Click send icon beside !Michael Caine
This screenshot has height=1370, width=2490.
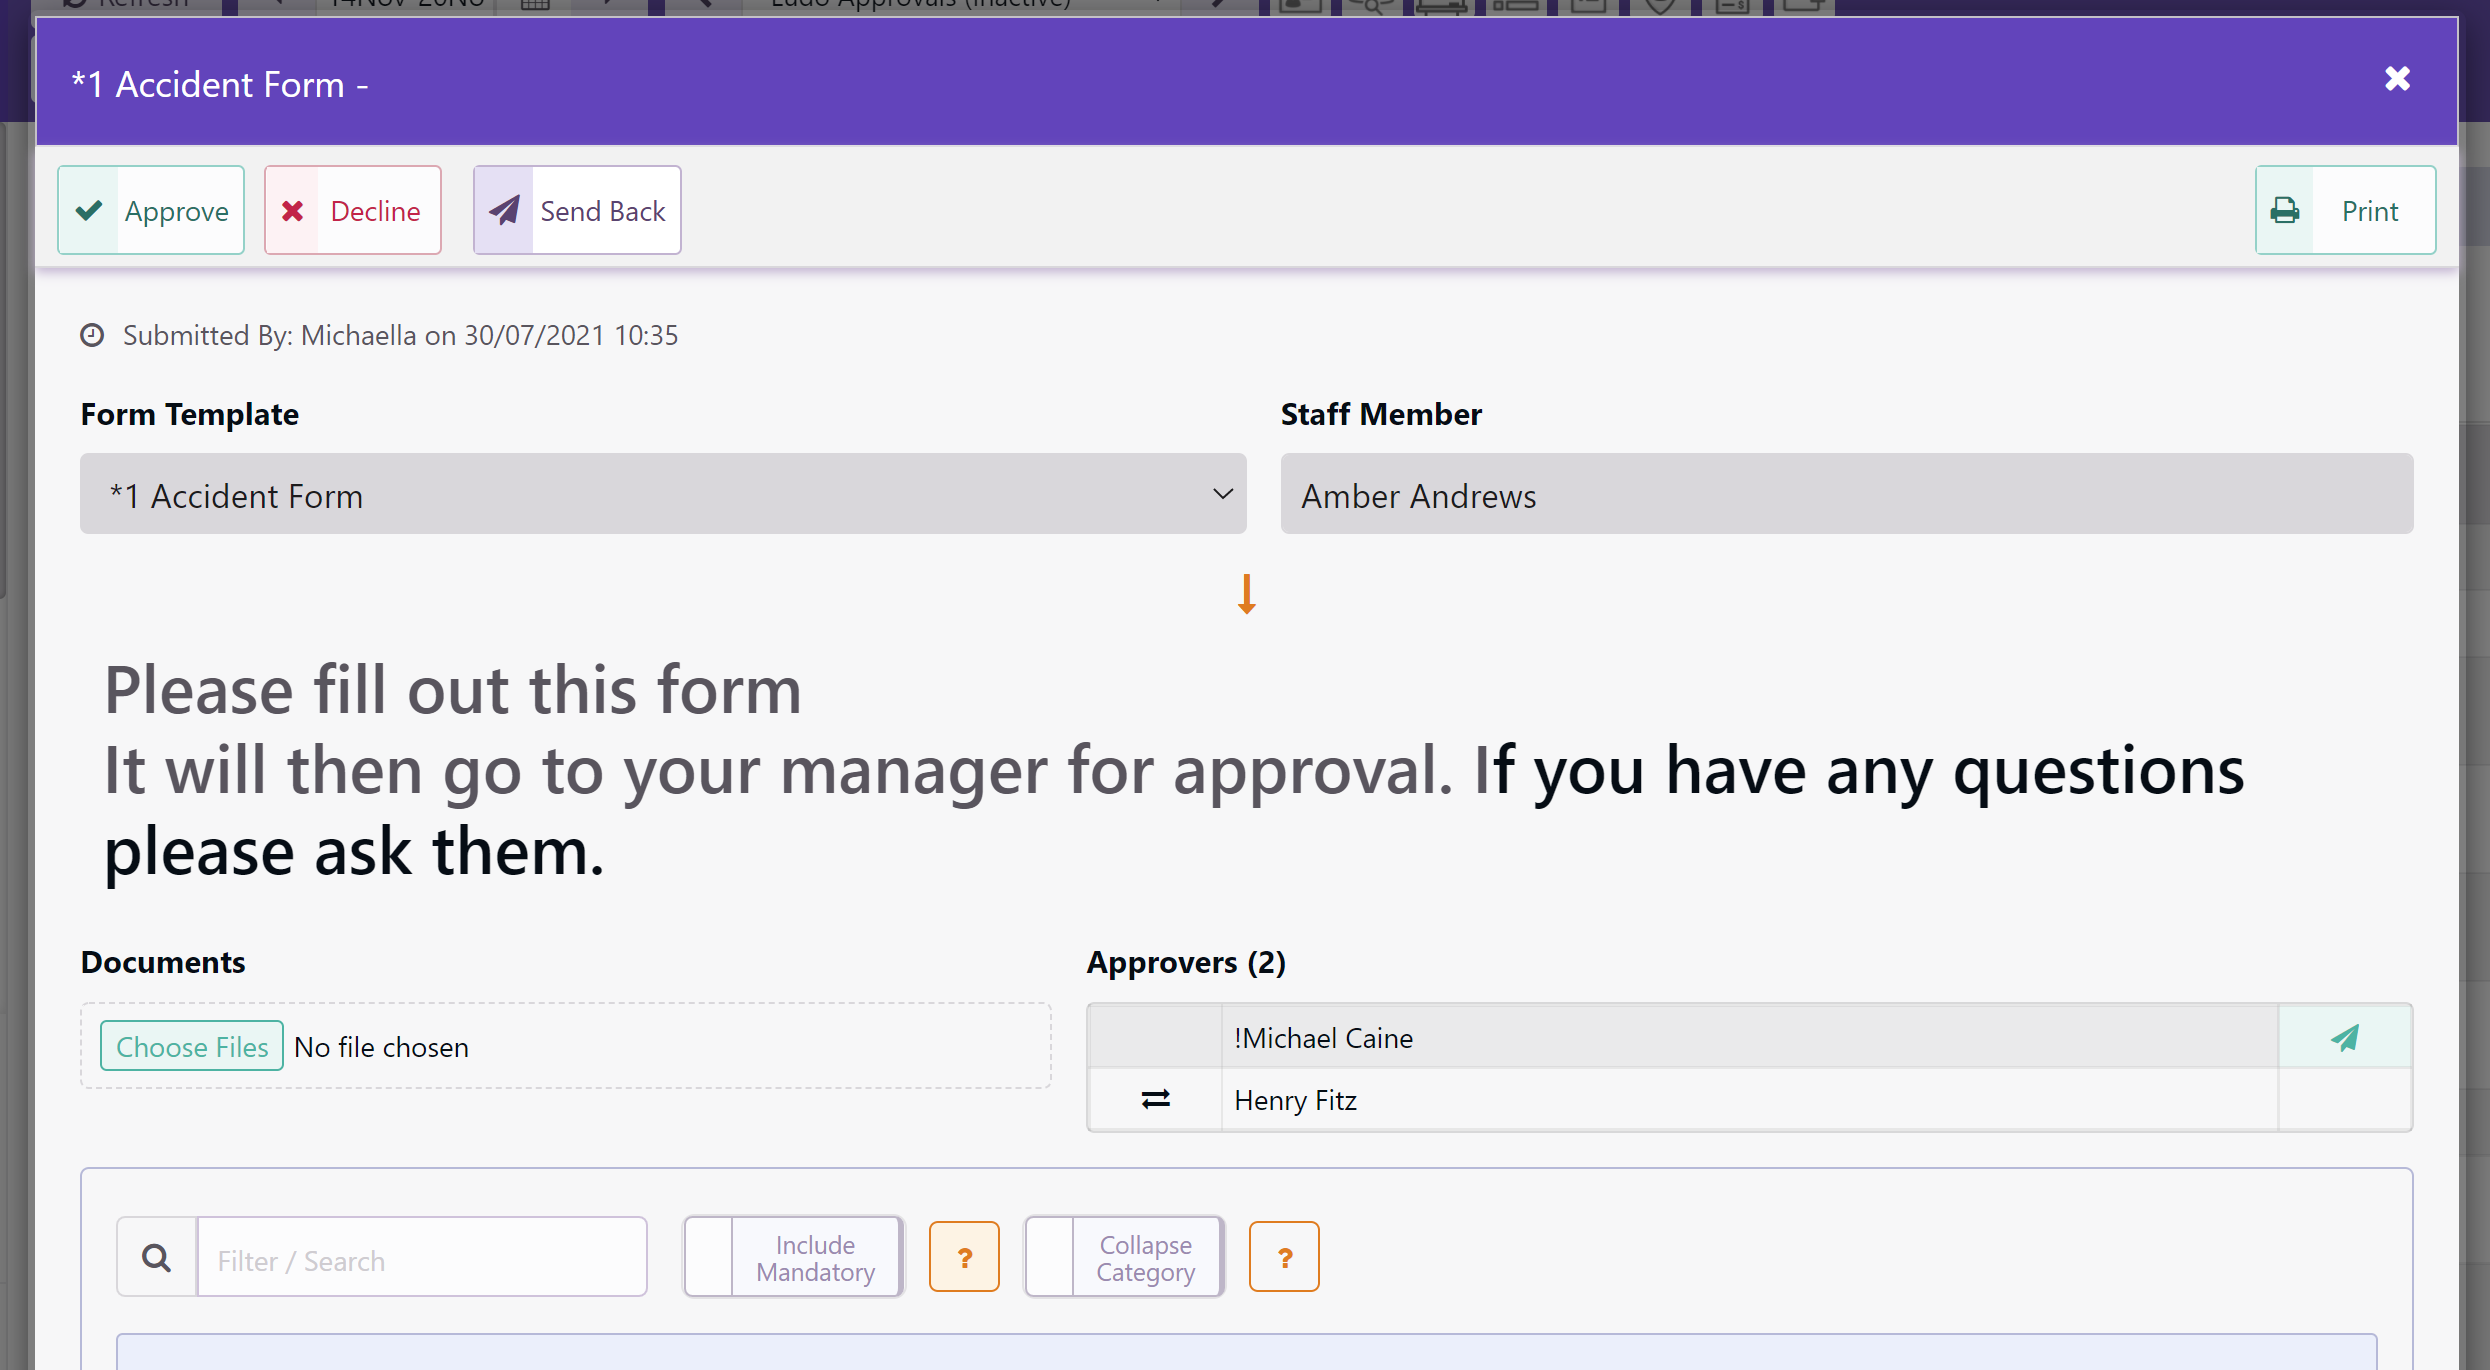pyautogui.click(x=2345, y=1037)
